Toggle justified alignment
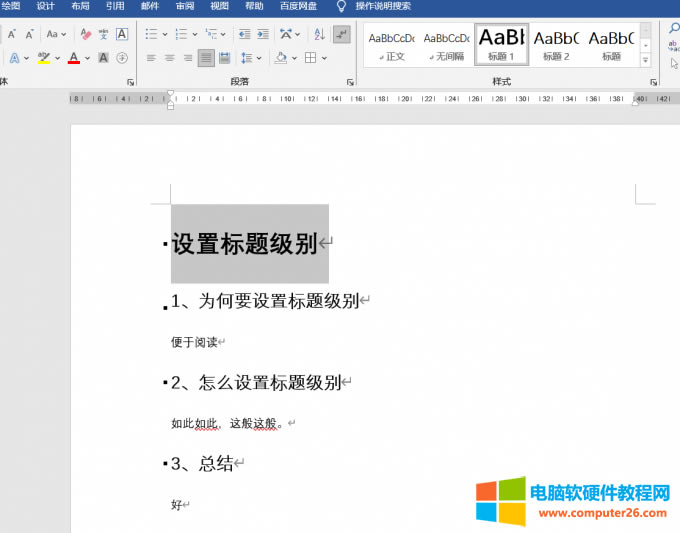 click(206, 58)
